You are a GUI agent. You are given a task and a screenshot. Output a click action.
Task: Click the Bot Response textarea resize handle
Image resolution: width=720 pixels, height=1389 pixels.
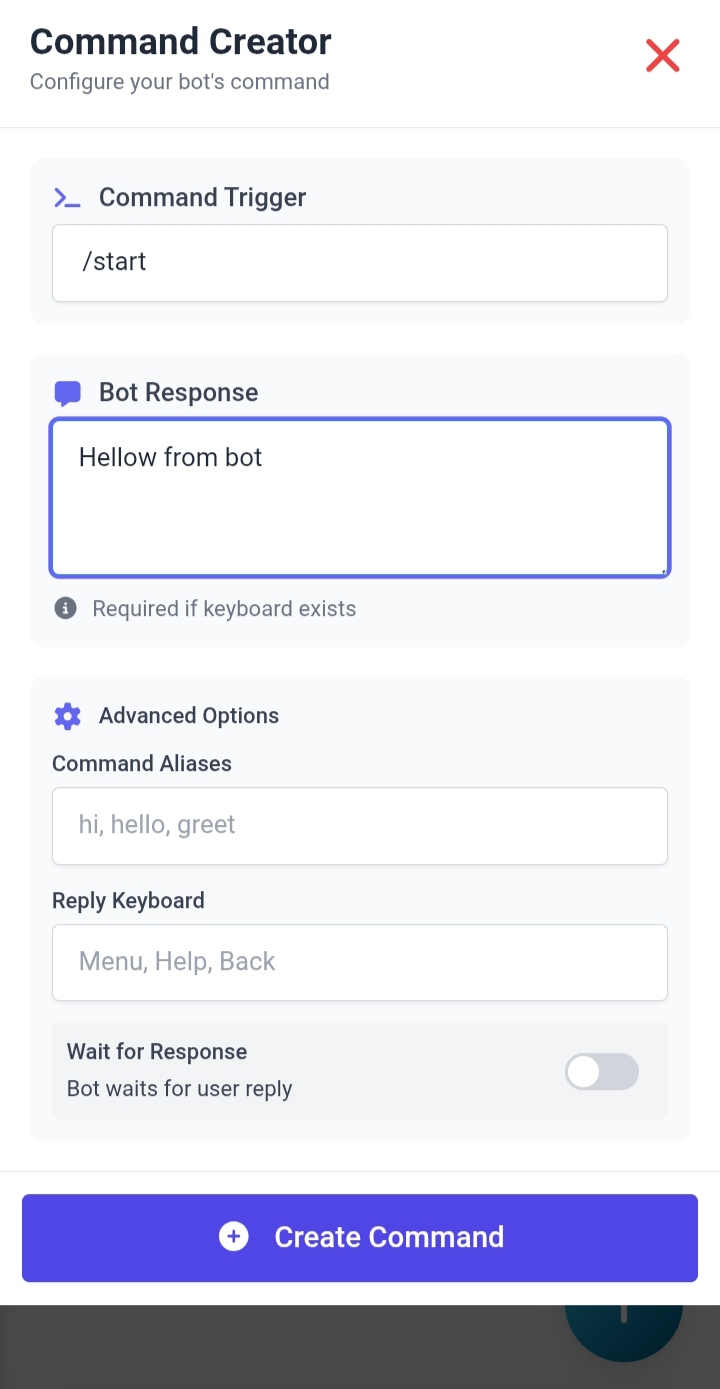coord(662,571)
